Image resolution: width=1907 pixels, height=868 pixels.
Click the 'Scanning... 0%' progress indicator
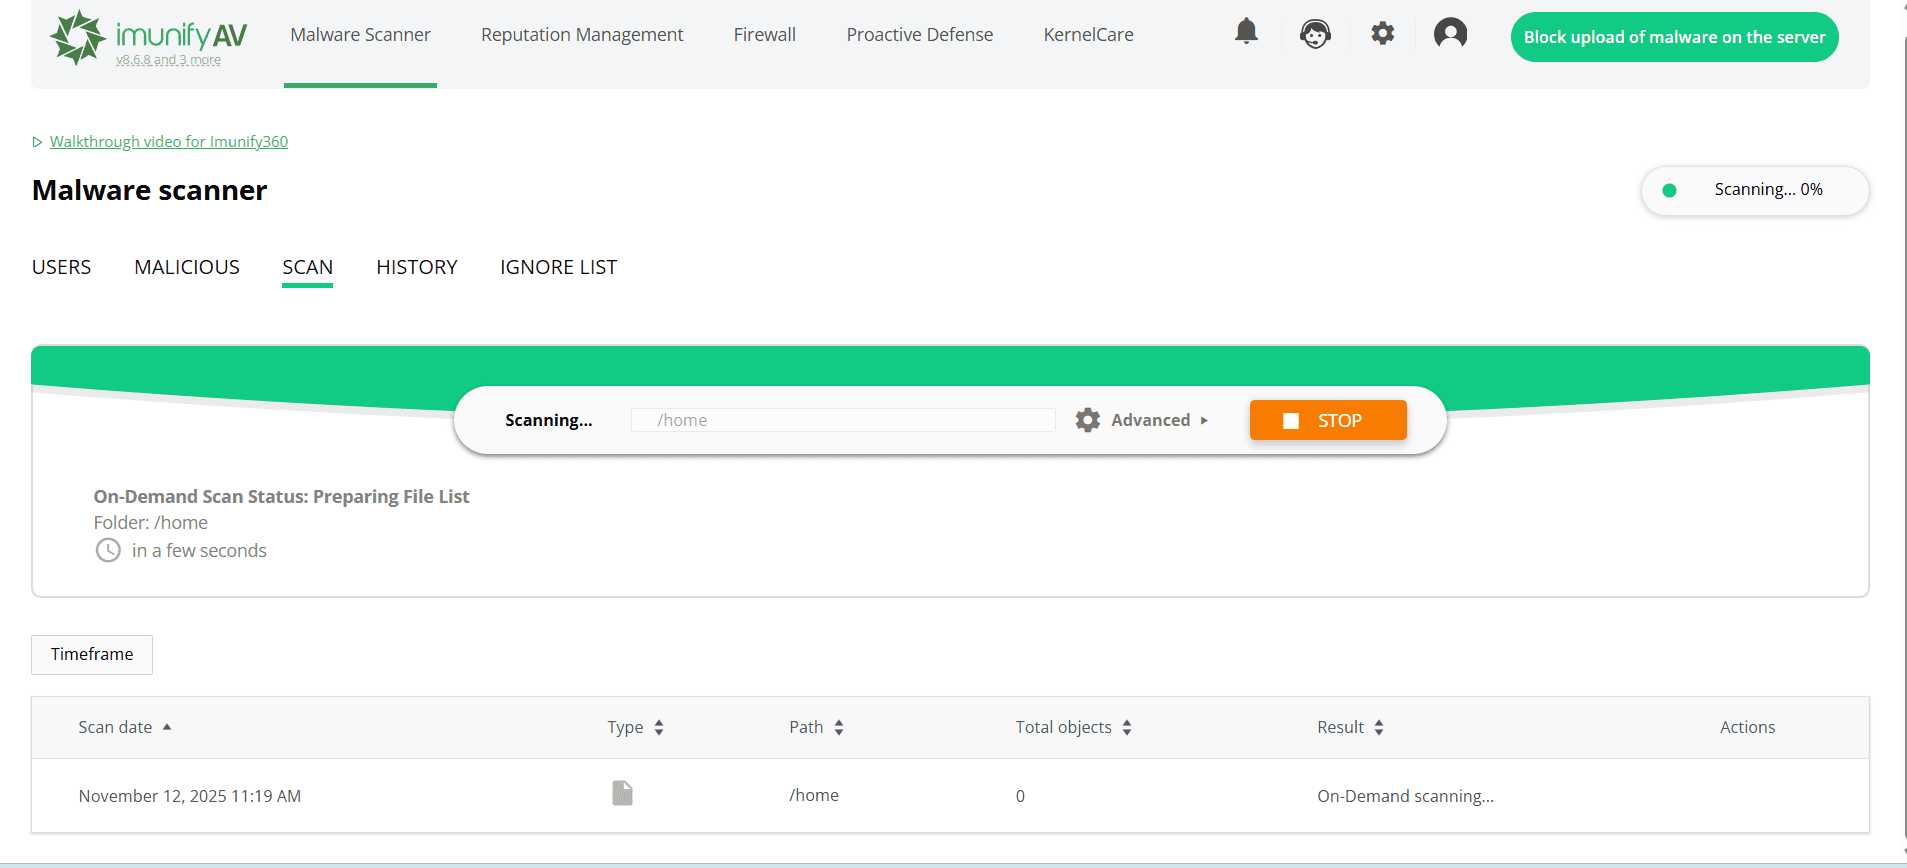coord(1755,190)
